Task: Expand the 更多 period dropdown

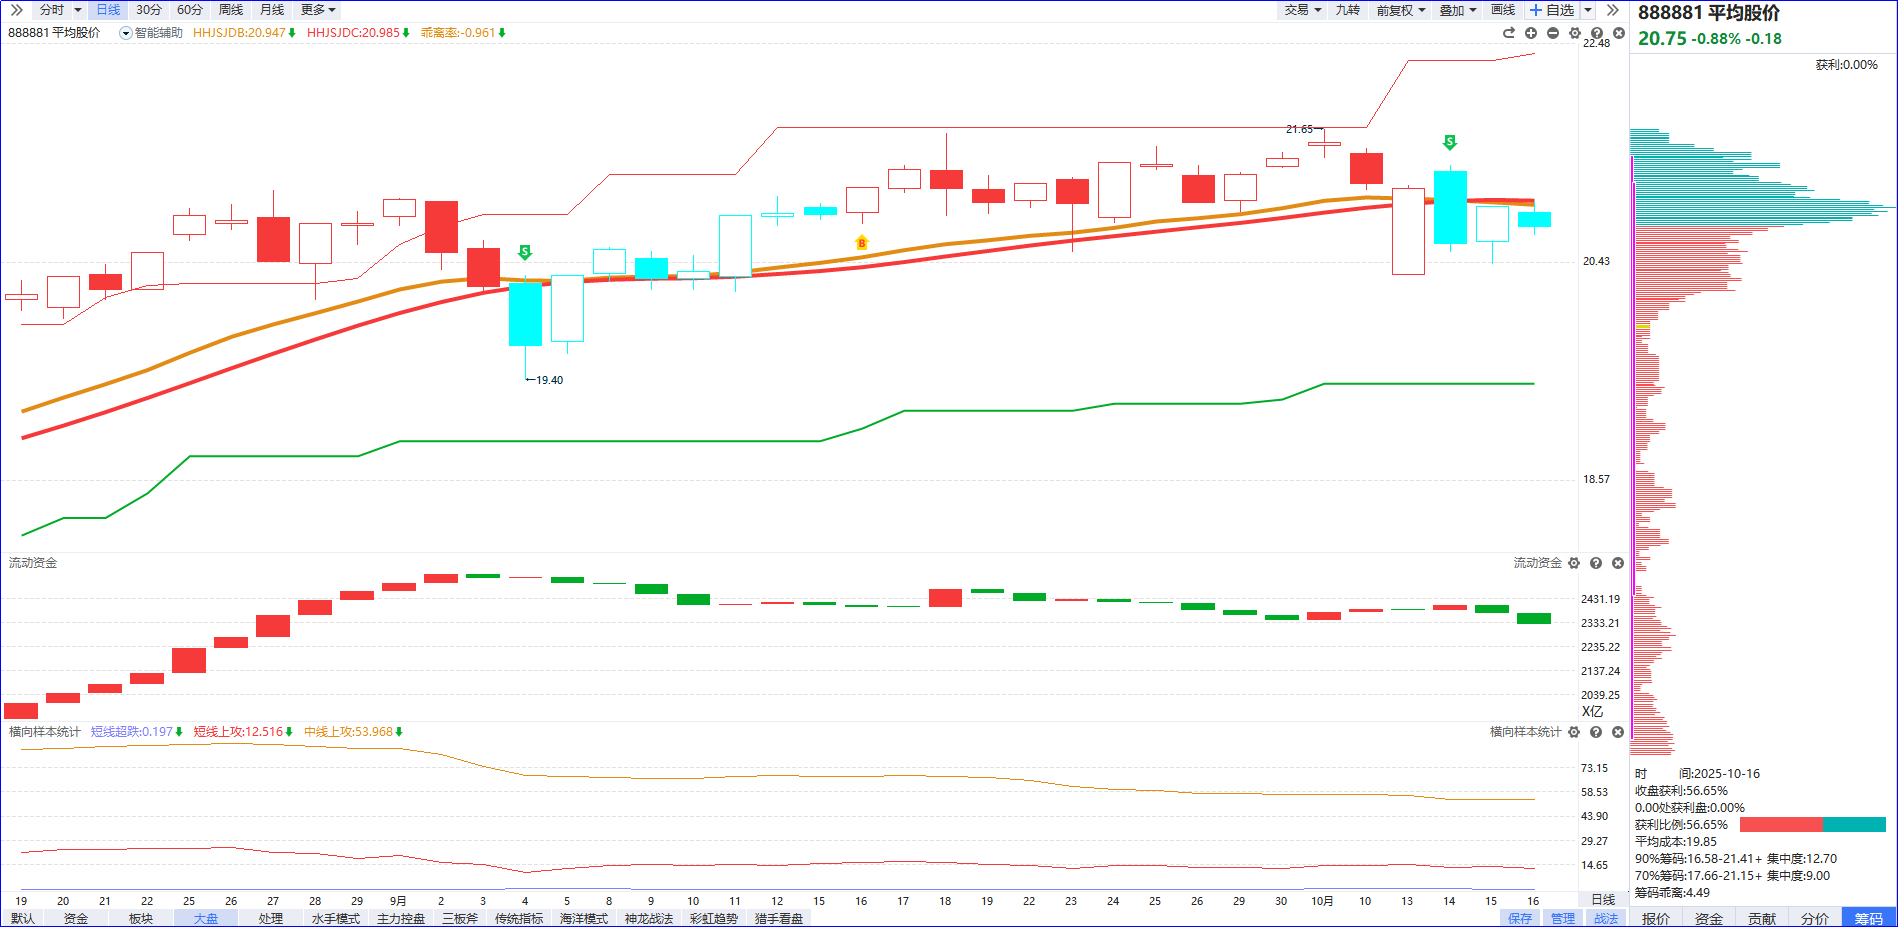Action: pyautogui.click(x=317, y=10)
